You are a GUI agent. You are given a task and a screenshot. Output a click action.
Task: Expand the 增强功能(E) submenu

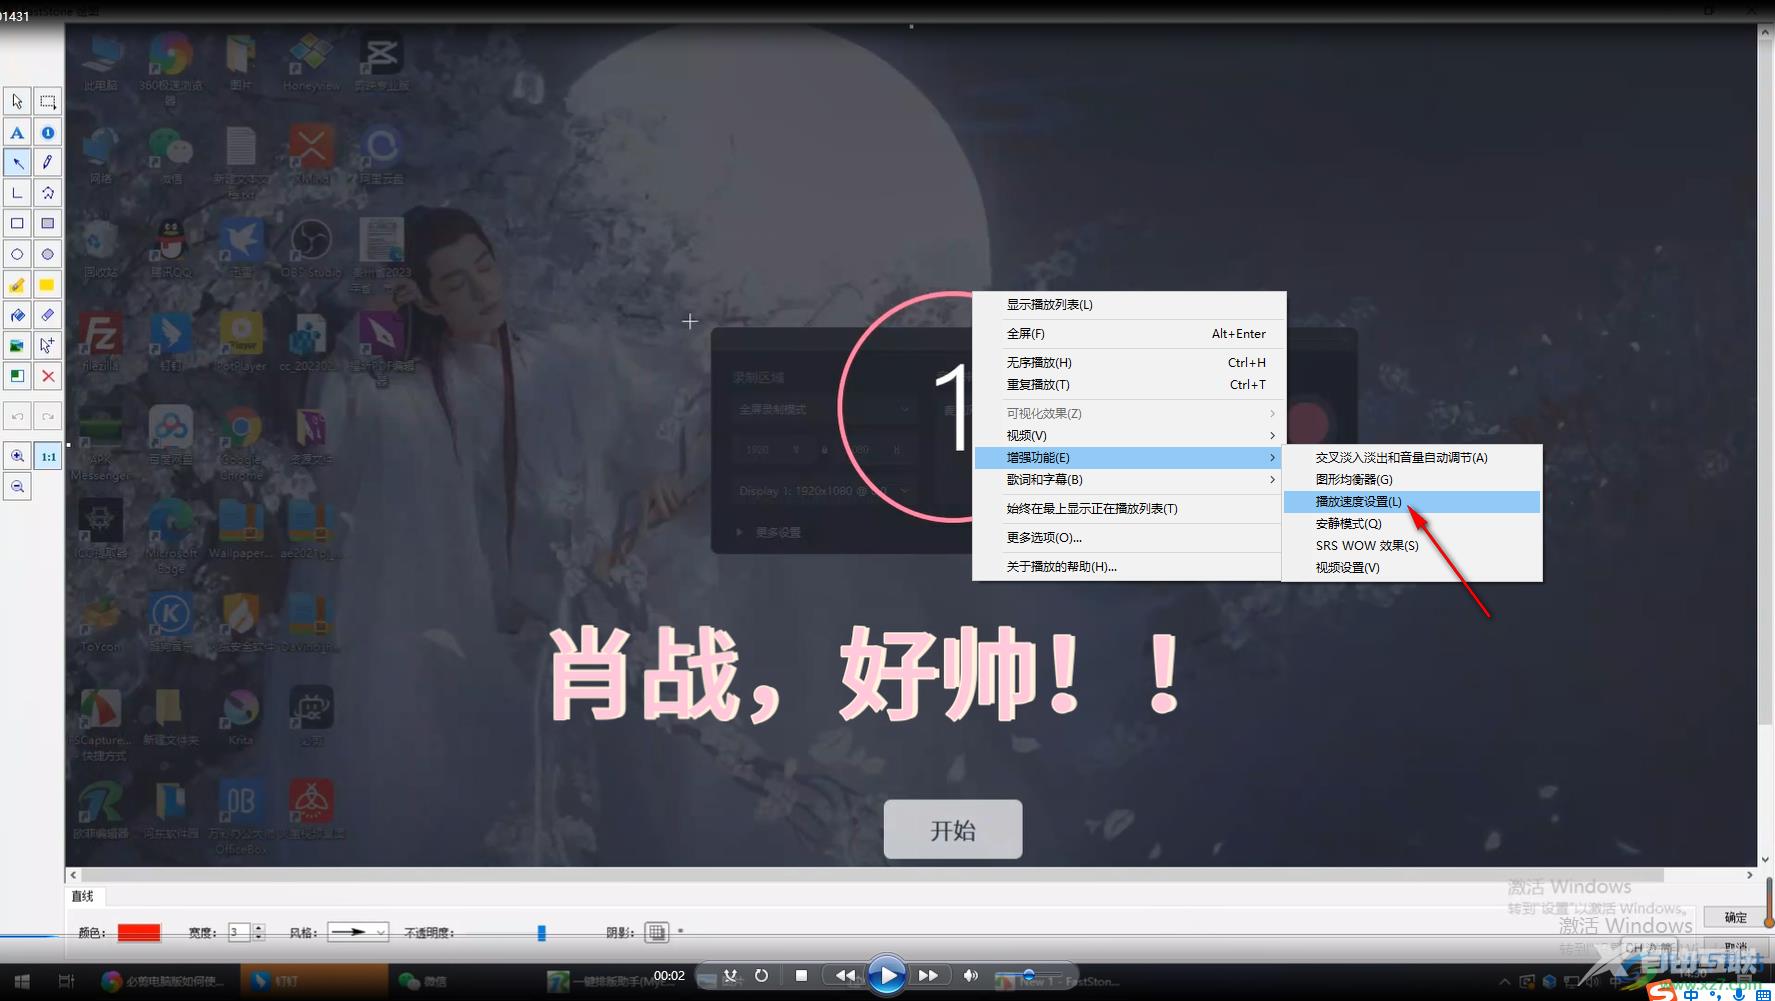pos(1129,458)
